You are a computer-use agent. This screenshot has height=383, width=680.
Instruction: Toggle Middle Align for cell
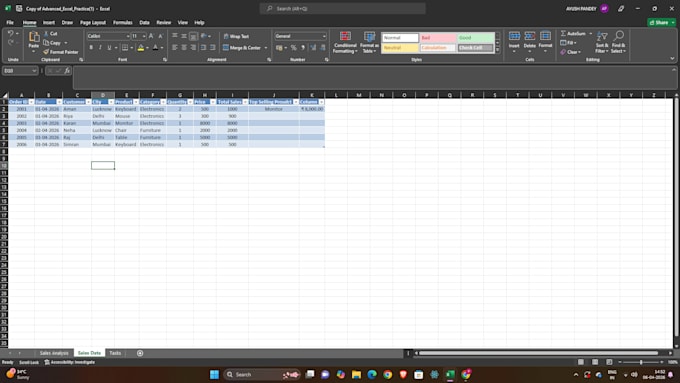coord(184,36)
